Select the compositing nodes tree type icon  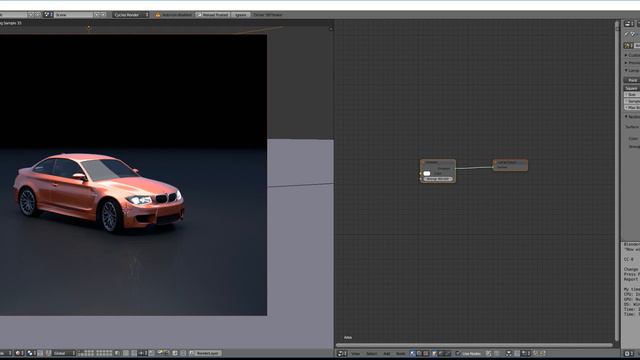[x=419, y=353]
